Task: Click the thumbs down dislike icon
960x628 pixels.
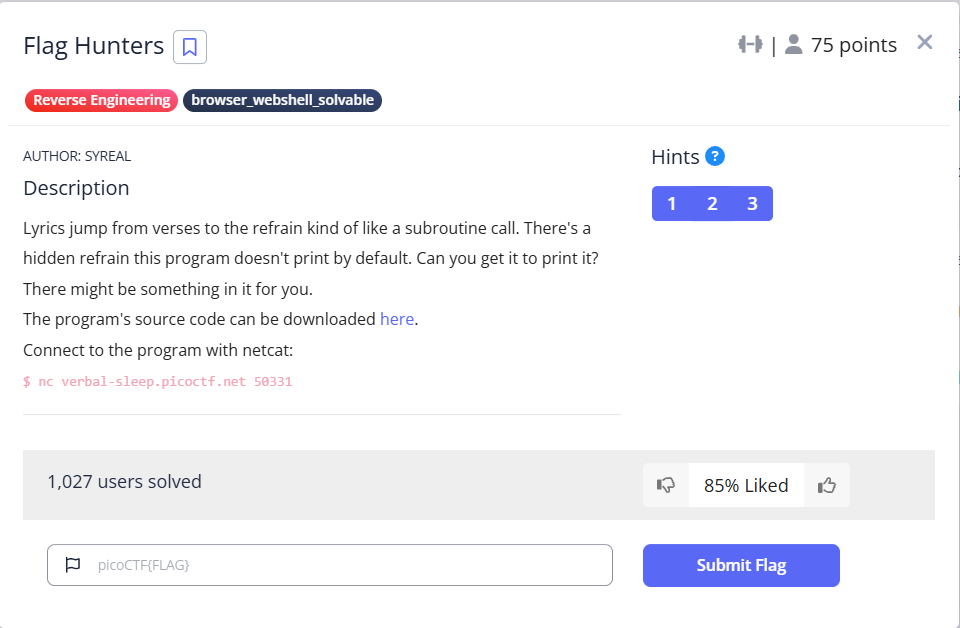Action: click(x=666, y=485)
